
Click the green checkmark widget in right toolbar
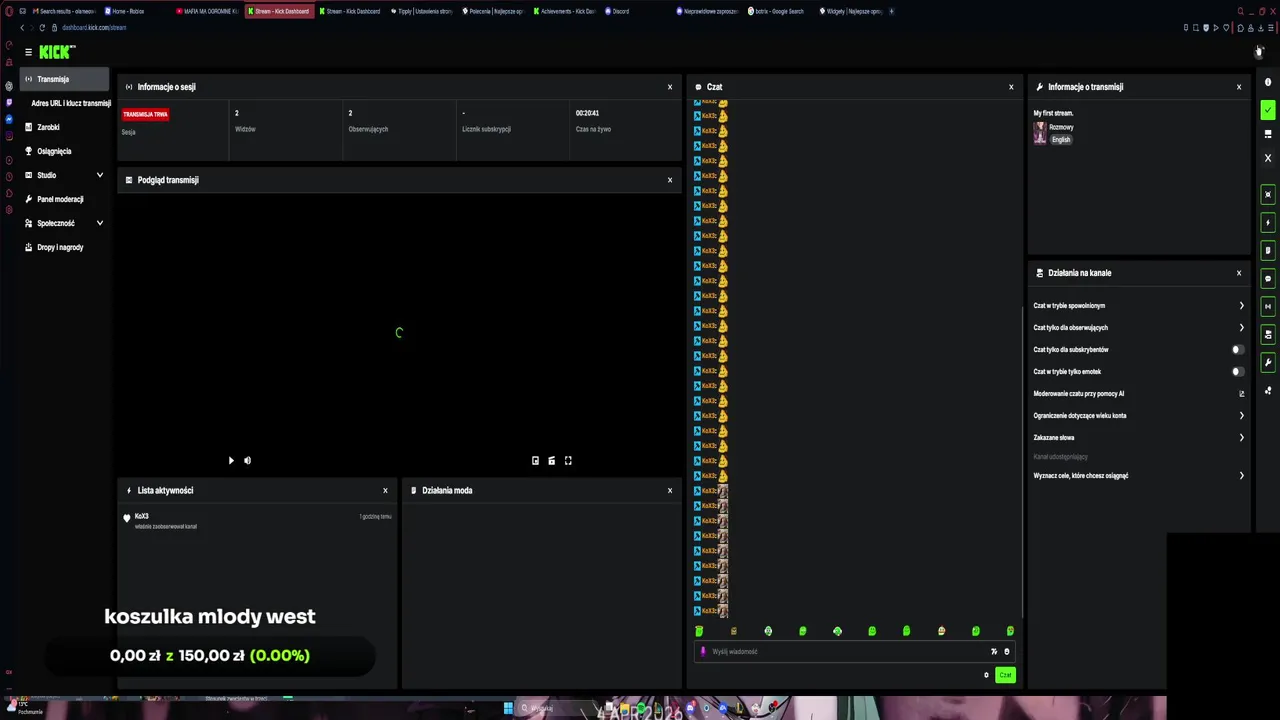point(1268,110)
